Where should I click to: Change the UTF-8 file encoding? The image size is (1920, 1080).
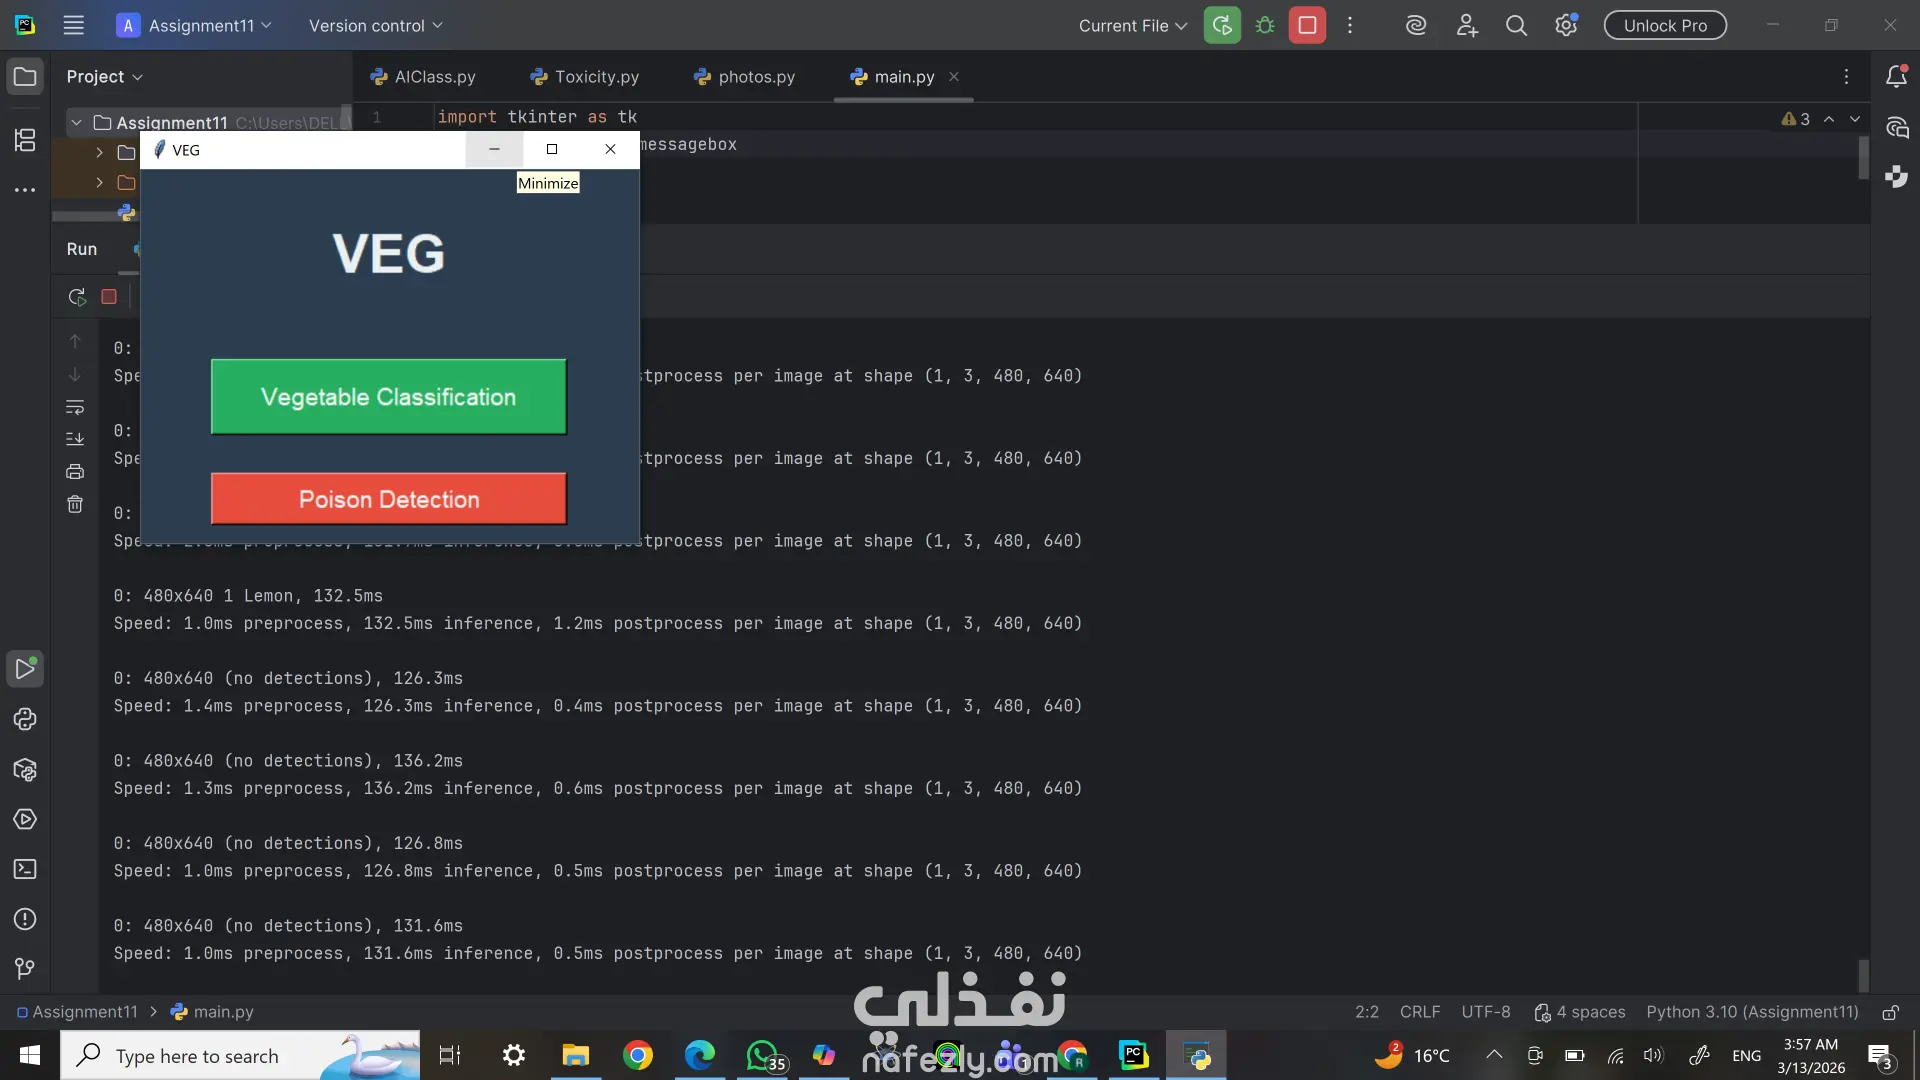coord(1486,1012)
